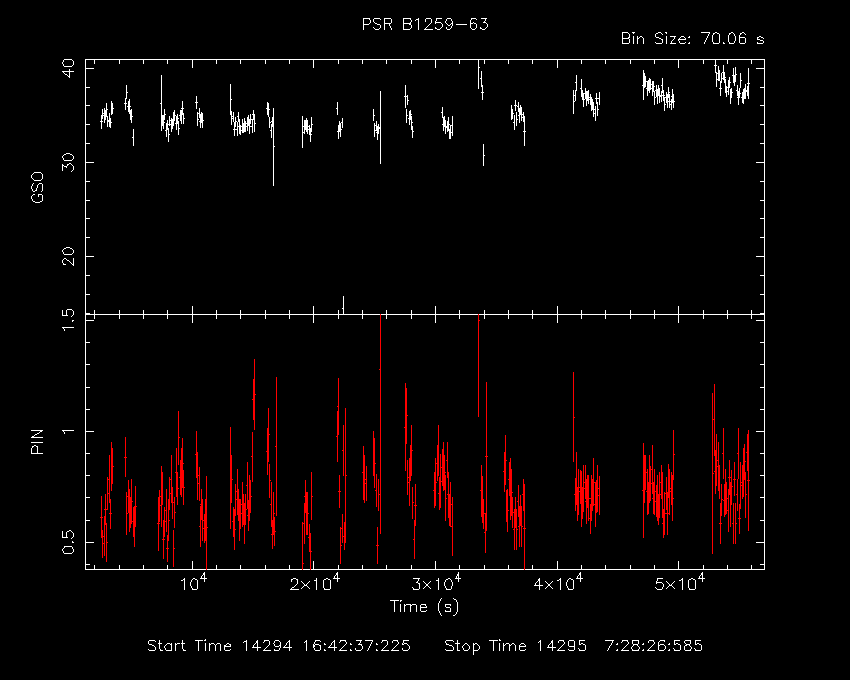Click the PIN axis tick label 0.5
This screenshot has height=680, width=850.
[68, 542]
